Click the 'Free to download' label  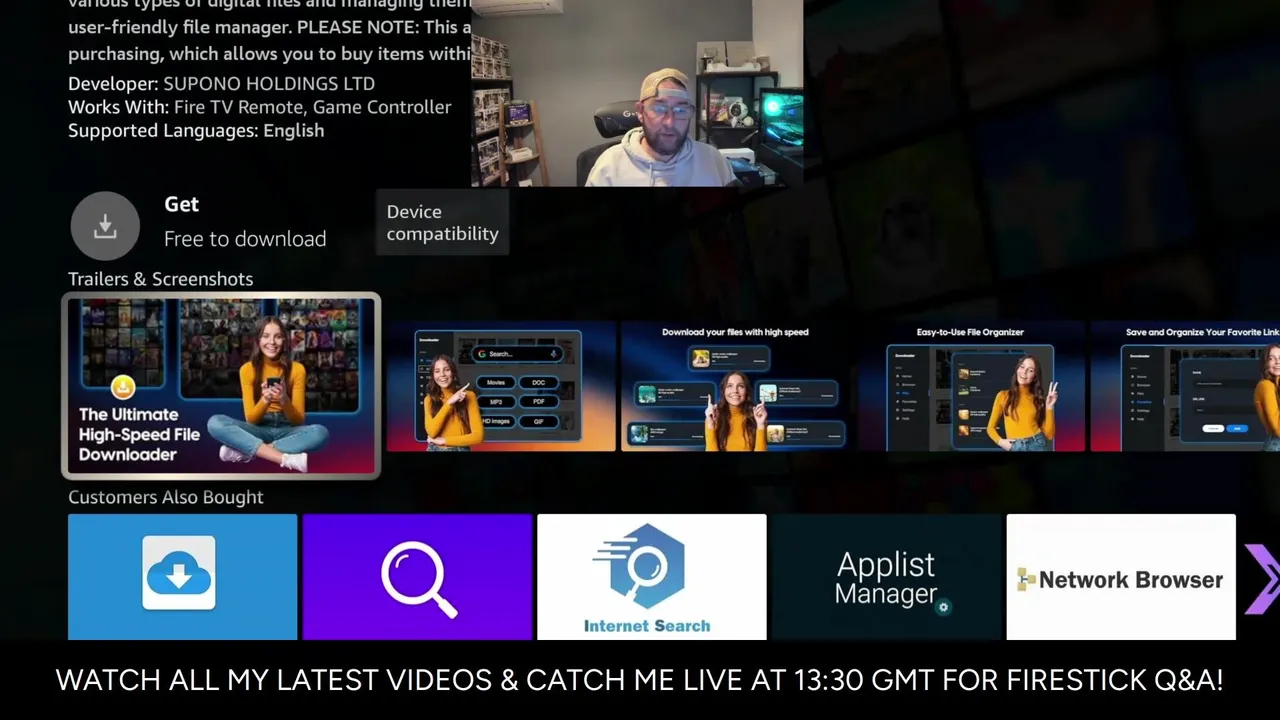pyautogui.click(x=245, y=239)
